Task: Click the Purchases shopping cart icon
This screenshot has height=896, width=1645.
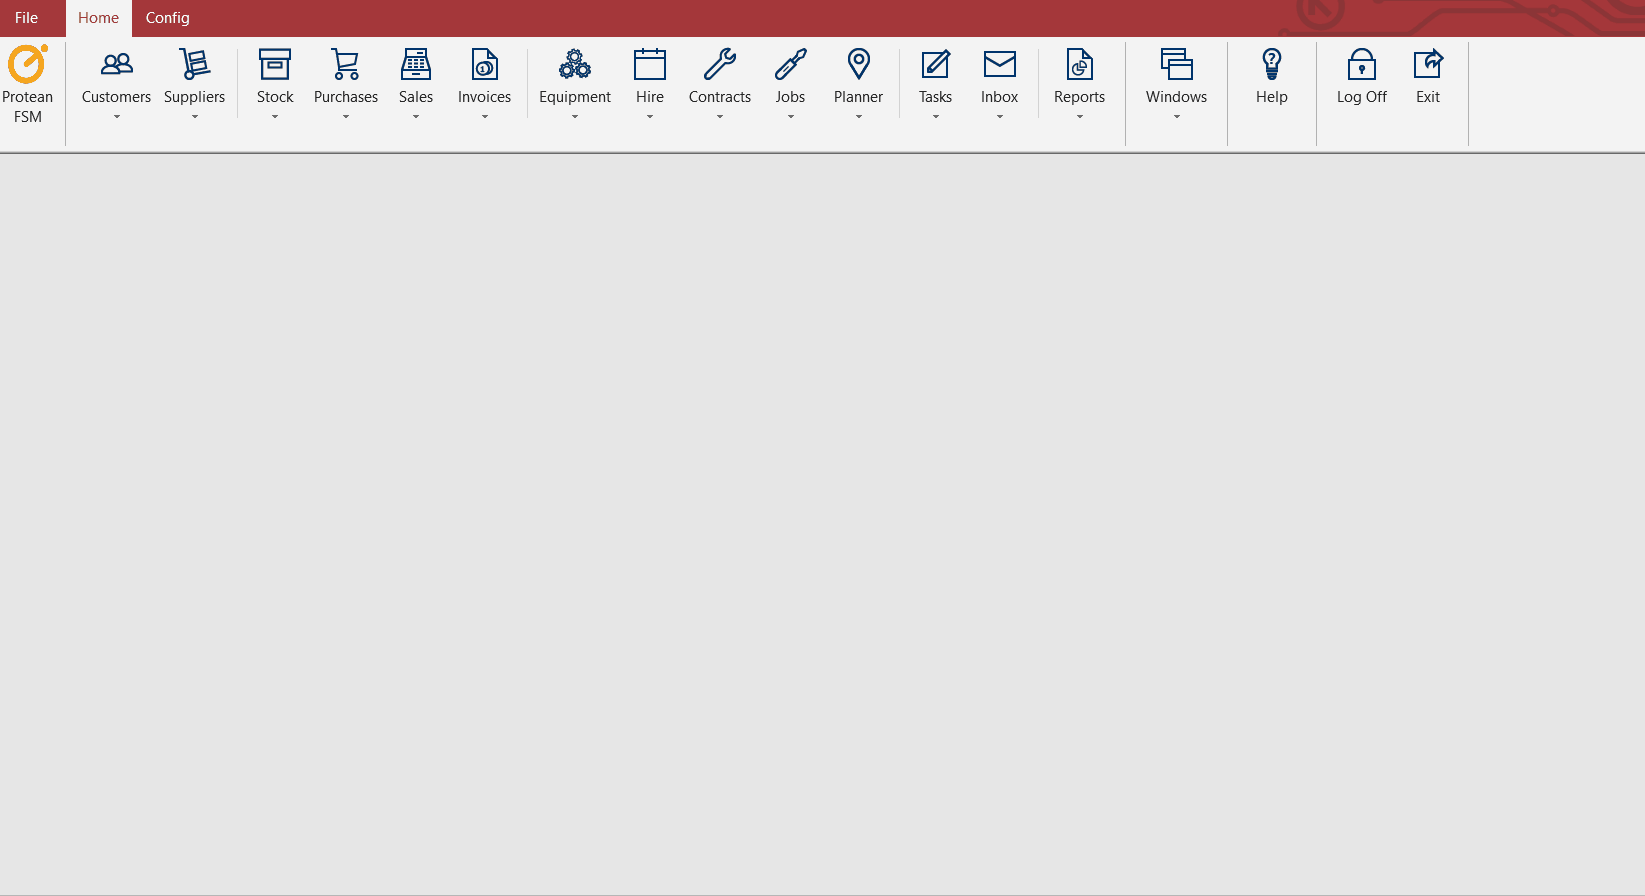Action: click(x=346, y=64)
